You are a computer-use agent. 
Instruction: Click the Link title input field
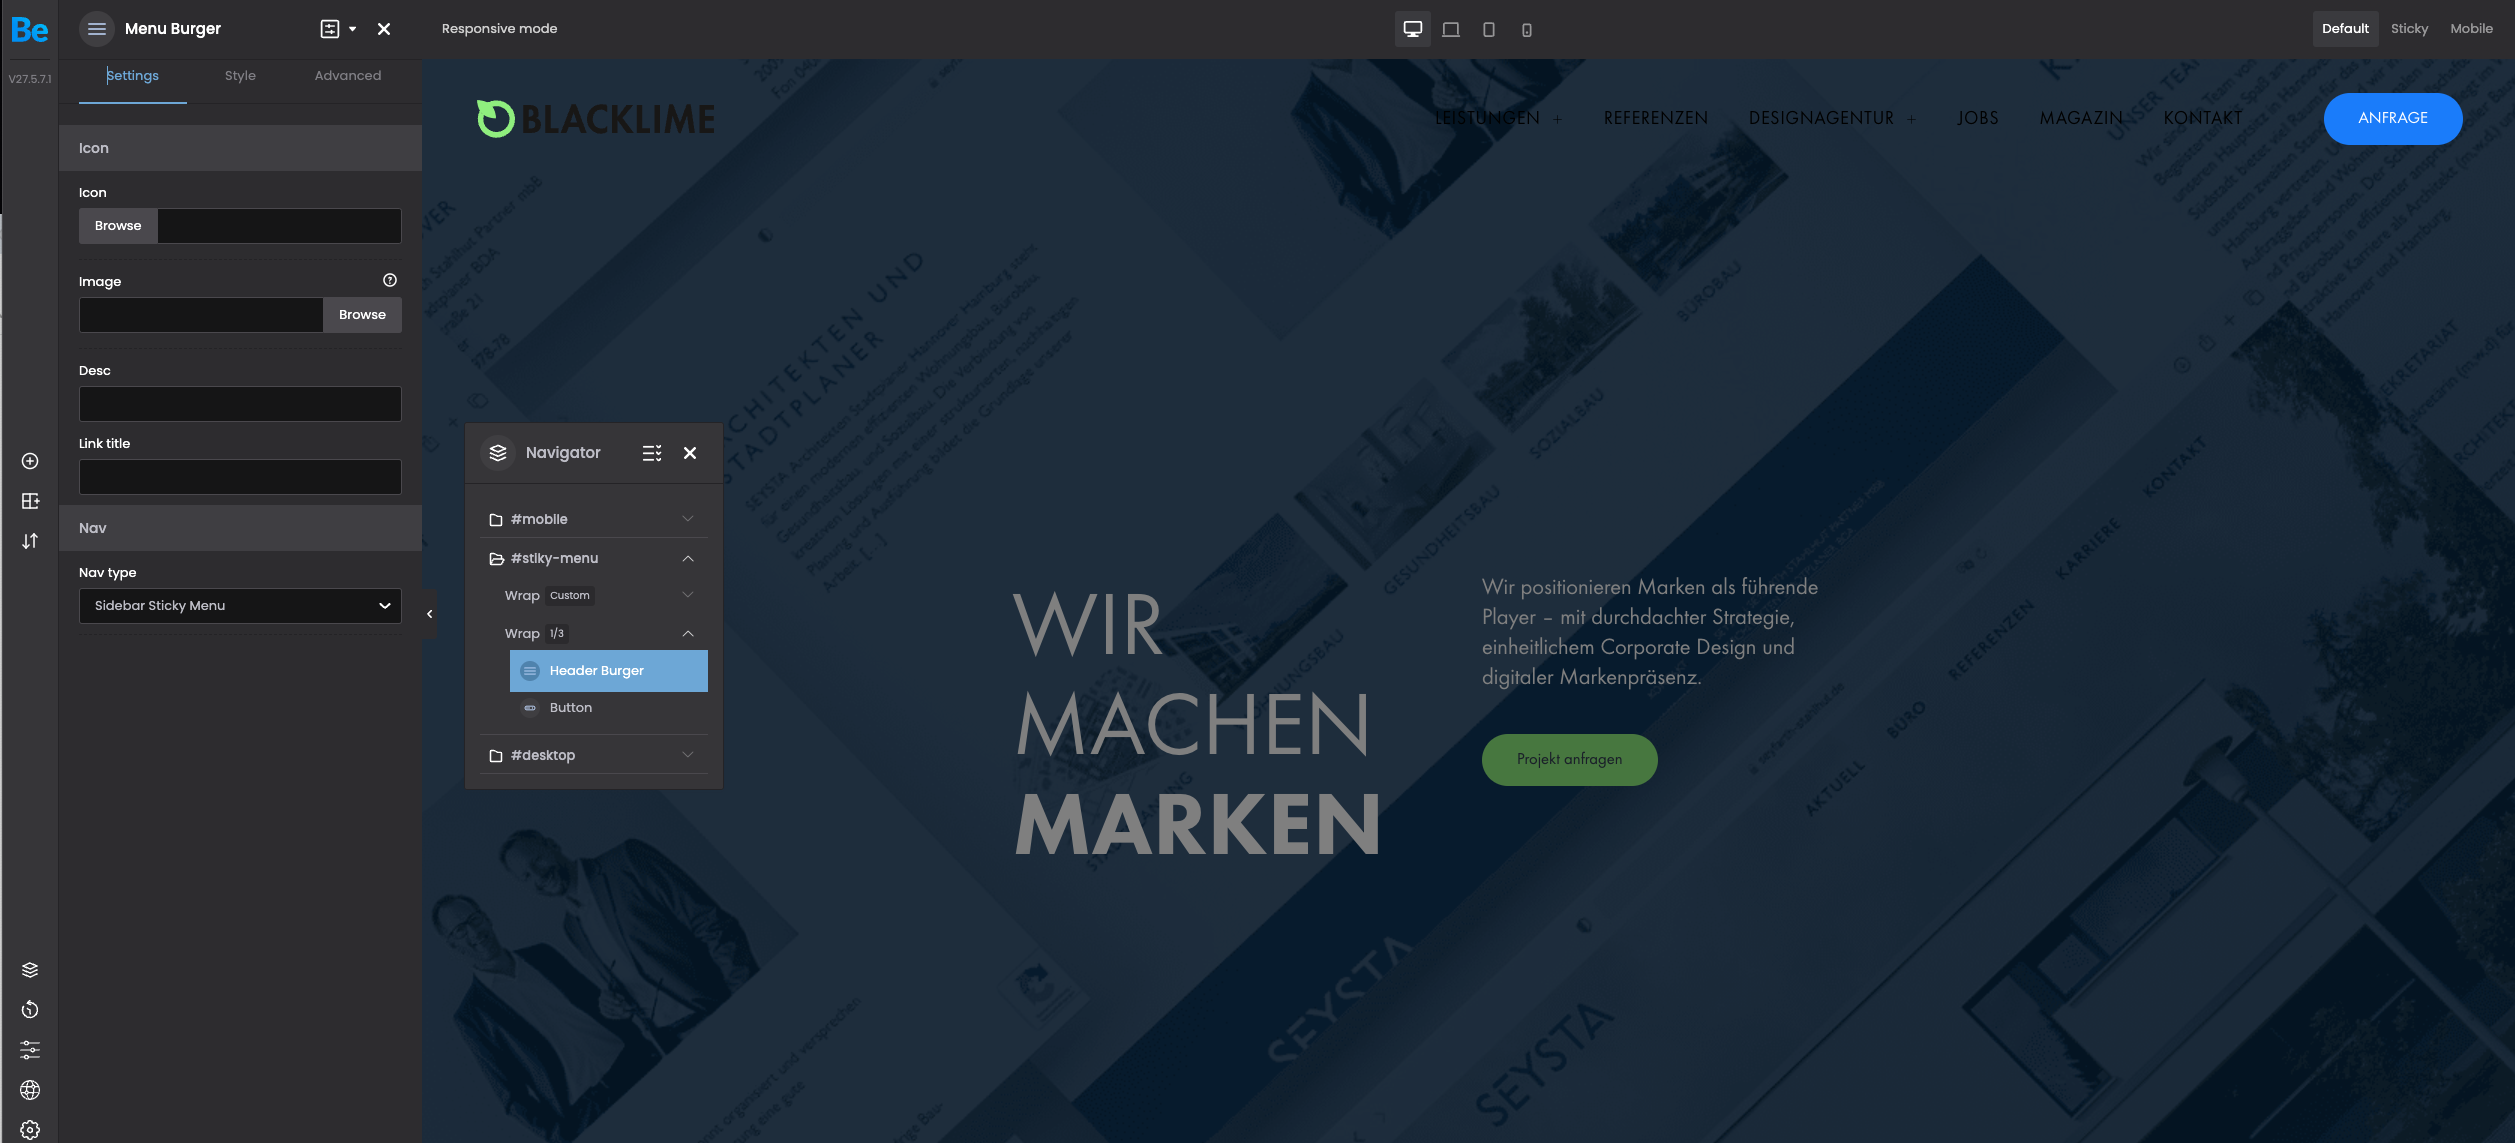(x=239, y=475)
